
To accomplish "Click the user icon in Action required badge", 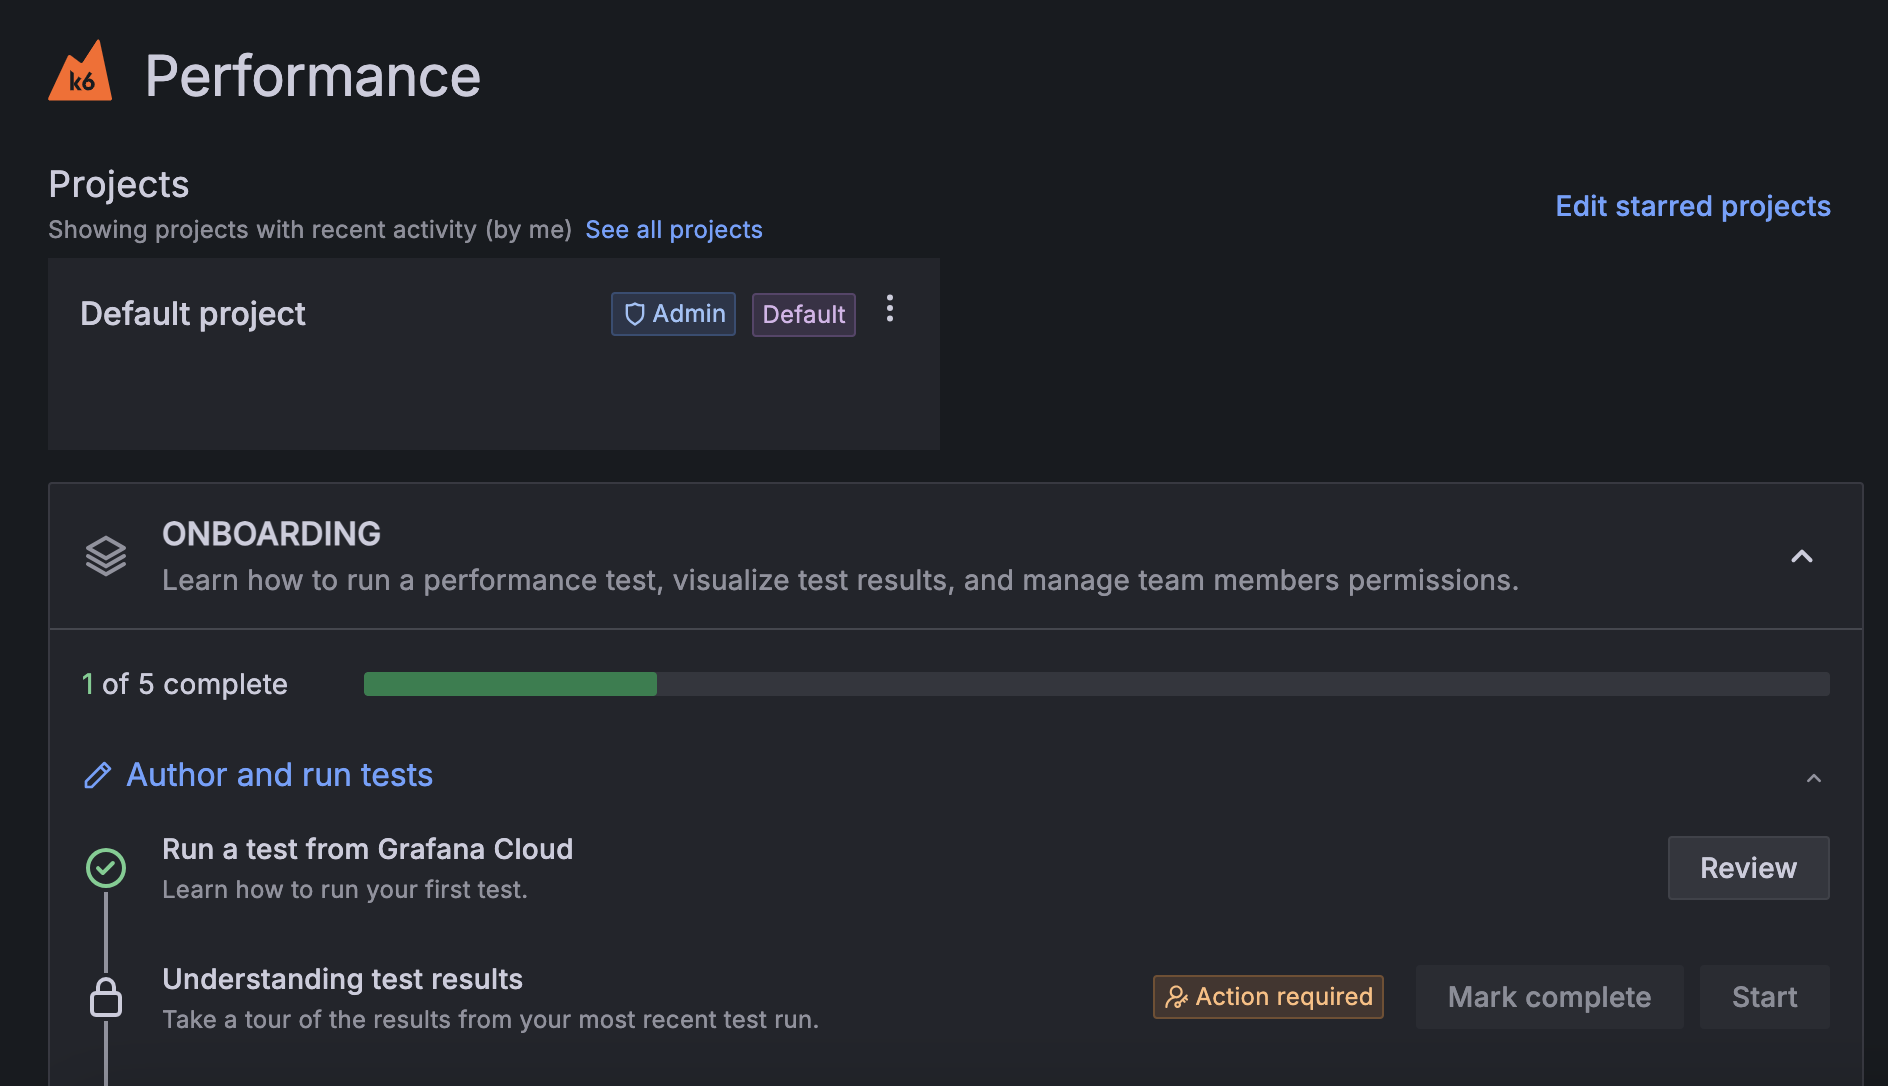I will pyautogui.click(x=1176, y=997).
